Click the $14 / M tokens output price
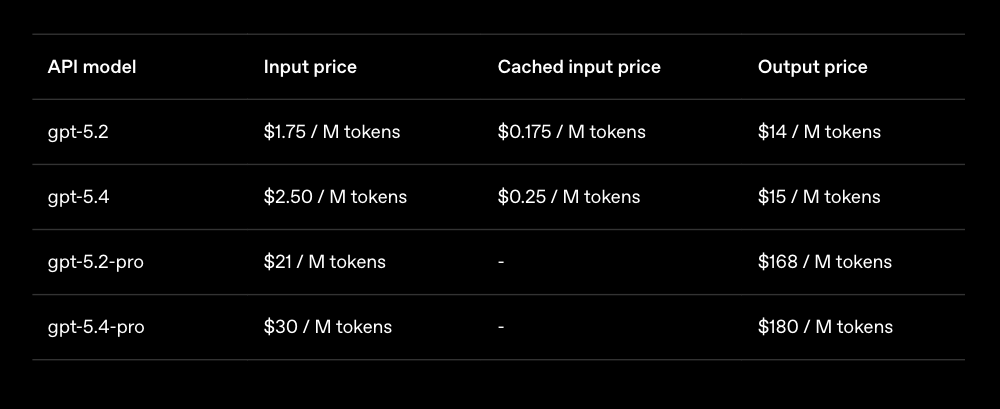This screenshot has height=409, width=1000. [819, 132]
